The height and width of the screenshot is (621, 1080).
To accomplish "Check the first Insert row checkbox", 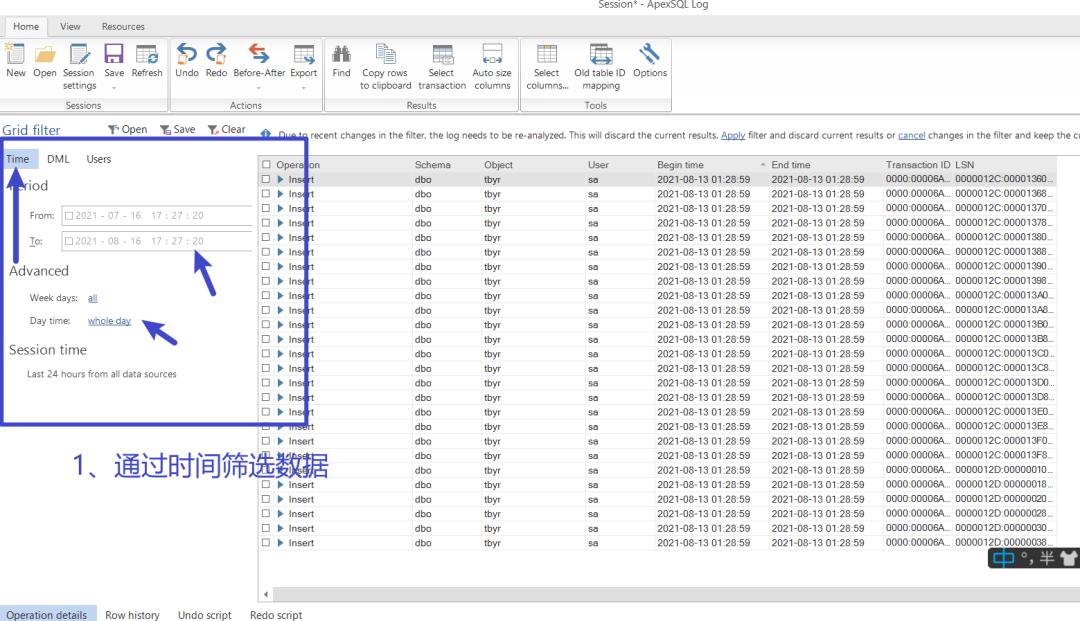I will pyautogui.click(x=265, y=180).
